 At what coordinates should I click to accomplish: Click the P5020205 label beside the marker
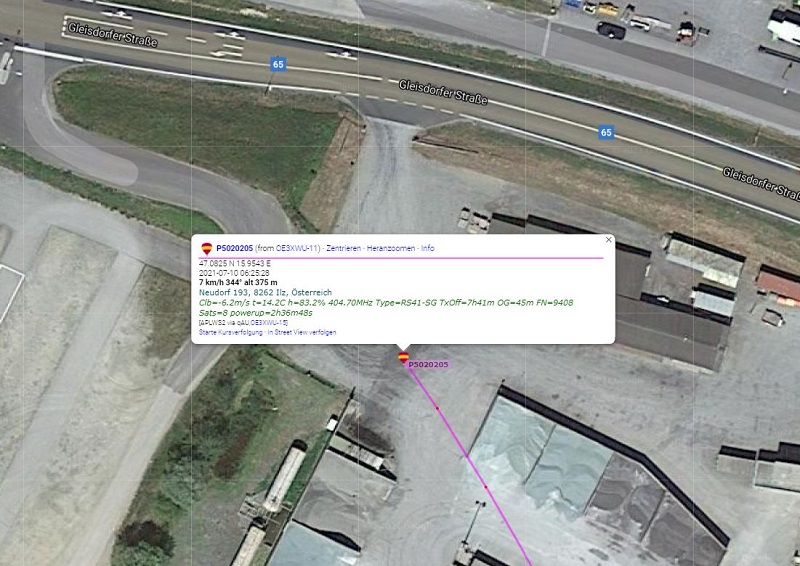pyautogui.click(x=428, y=364)
